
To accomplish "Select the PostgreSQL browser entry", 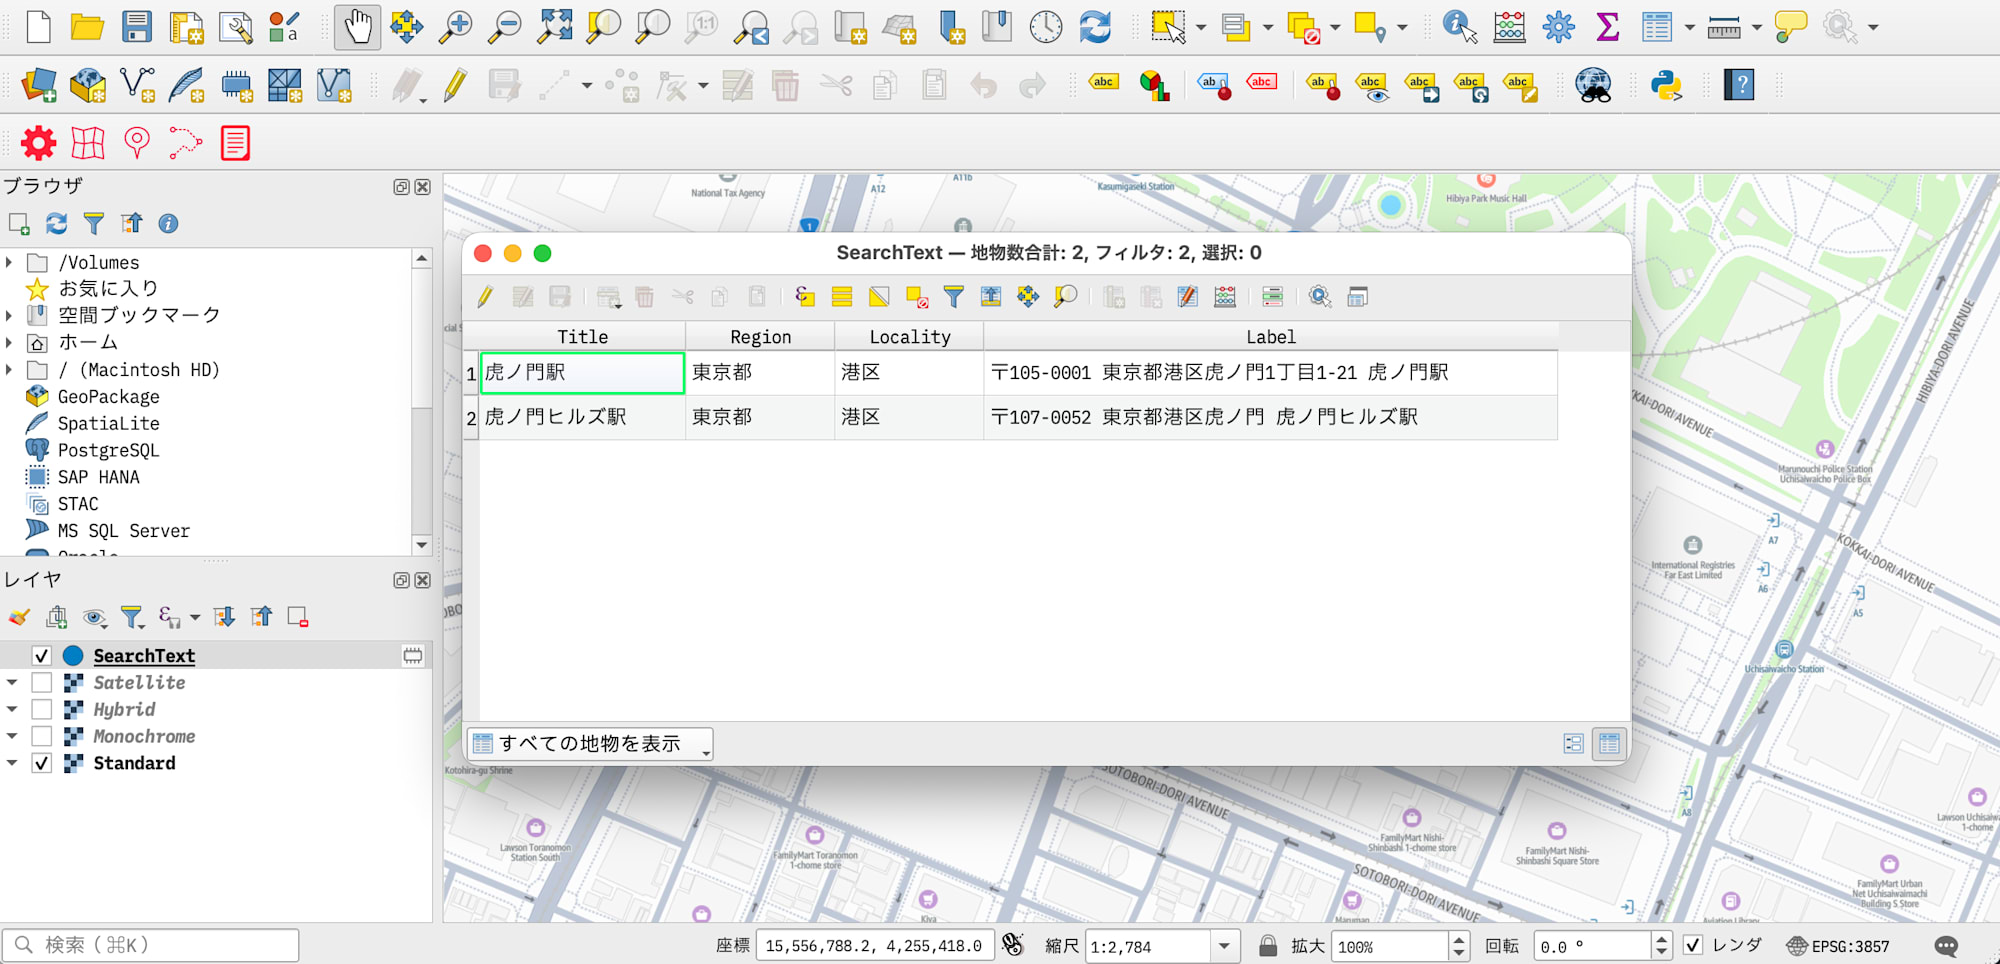I will [108, 450].
